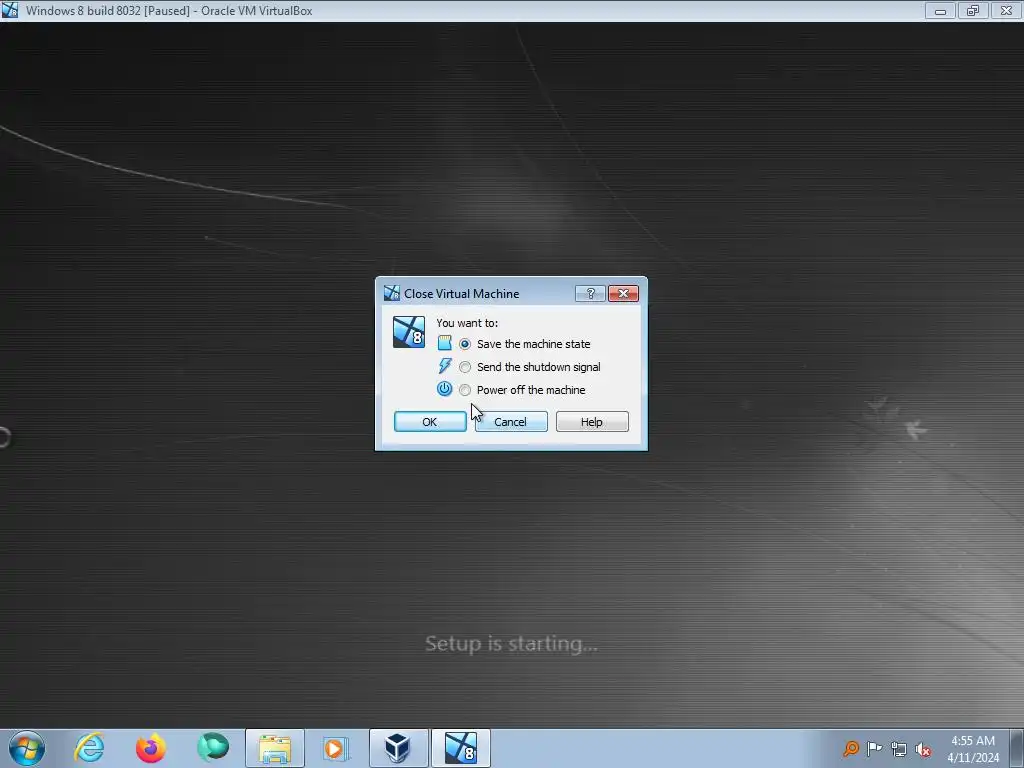Open the clock showing 4:55 AM
1024x768 pixels.
[973, 748]
